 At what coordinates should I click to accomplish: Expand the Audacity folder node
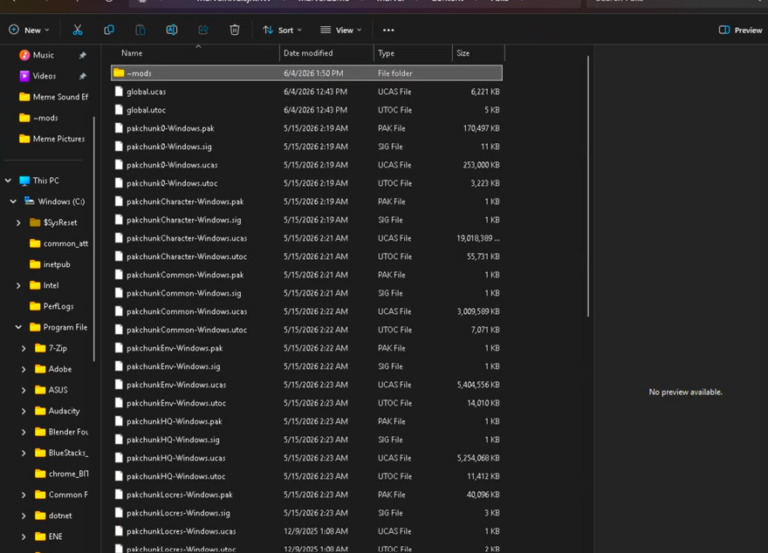point(24,411)
